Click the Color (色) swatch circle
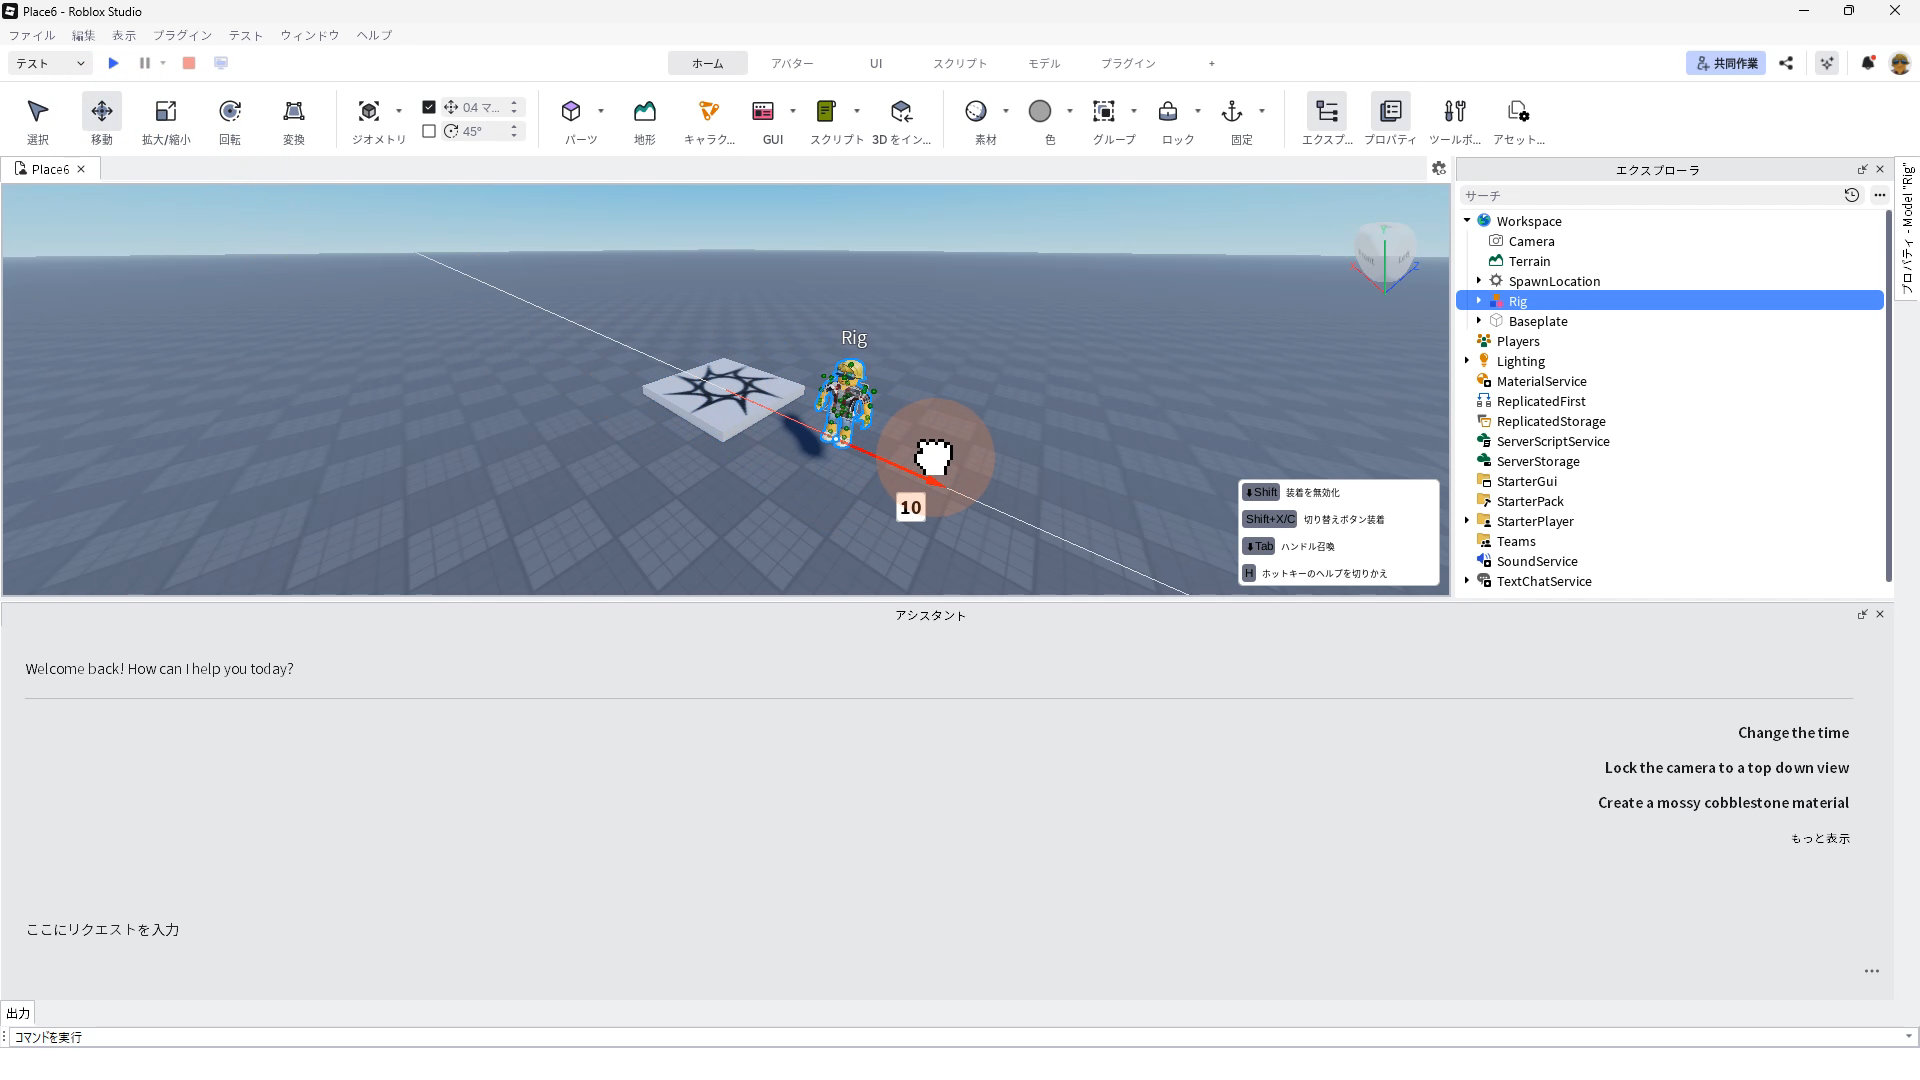1920x1080 pixels. (1040, 111)
